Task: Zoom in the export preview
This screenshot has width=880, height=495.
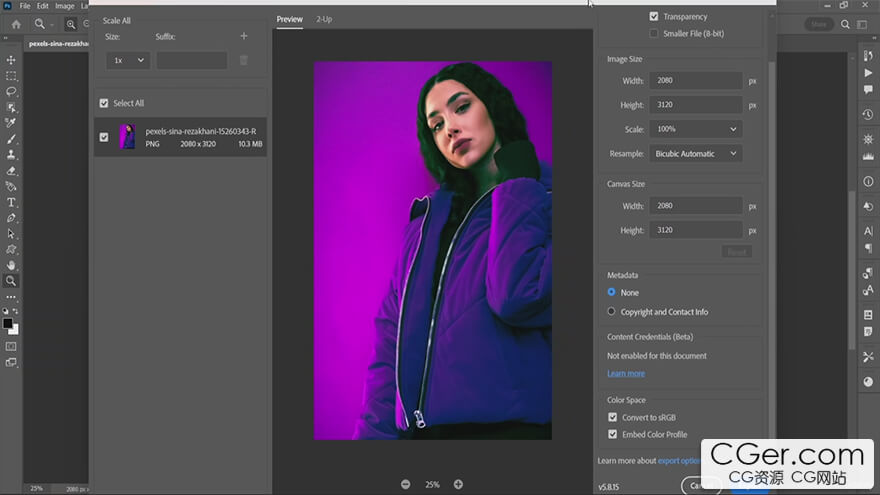Action: (458, 484)
